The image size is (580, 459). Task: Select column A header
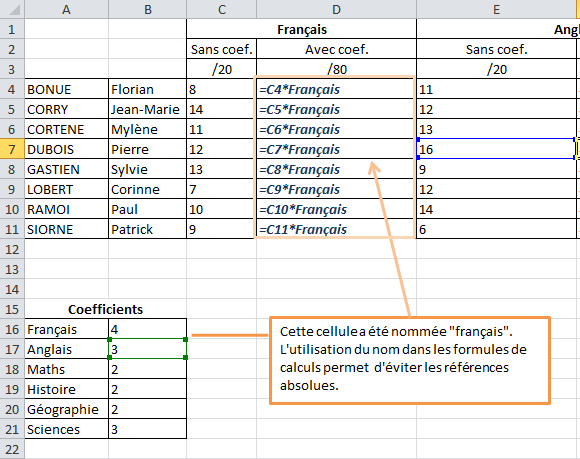click(67, 9)
